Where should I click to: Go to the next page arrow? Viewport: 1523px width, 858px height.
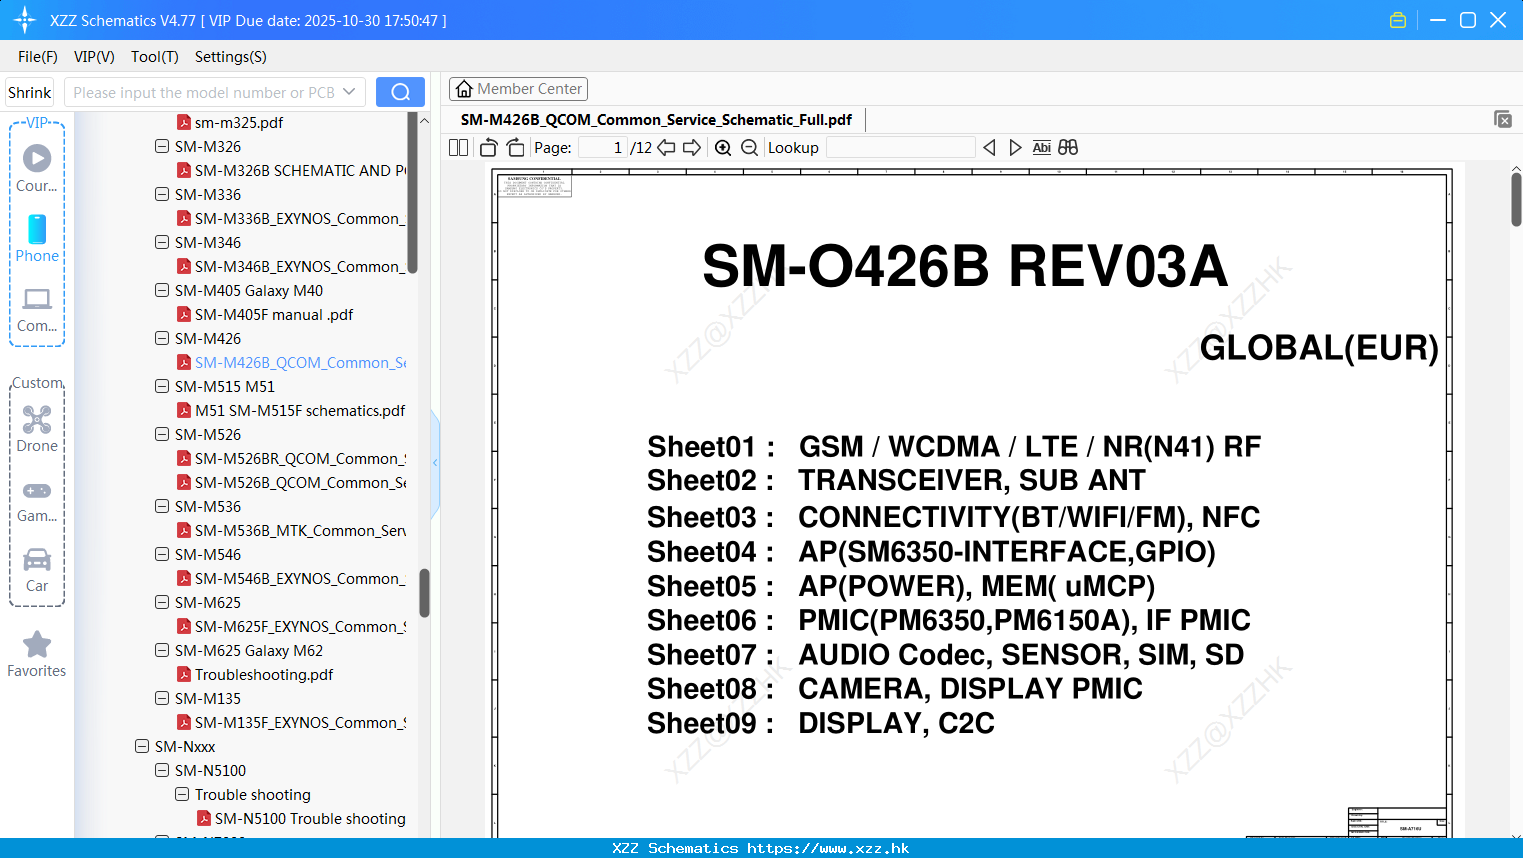[x=692, y=148]
